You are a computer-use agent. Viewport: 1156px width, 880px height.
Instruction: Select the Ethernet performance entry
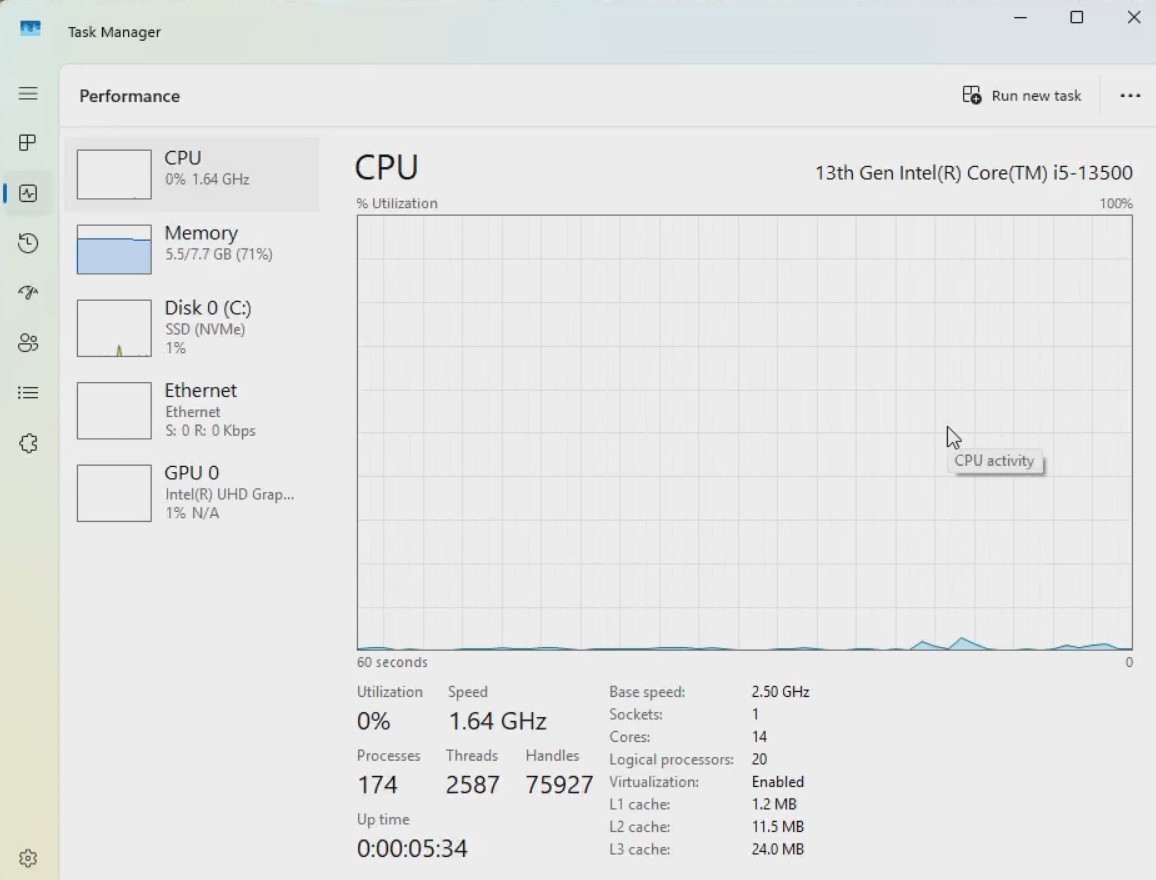(192, 411)
